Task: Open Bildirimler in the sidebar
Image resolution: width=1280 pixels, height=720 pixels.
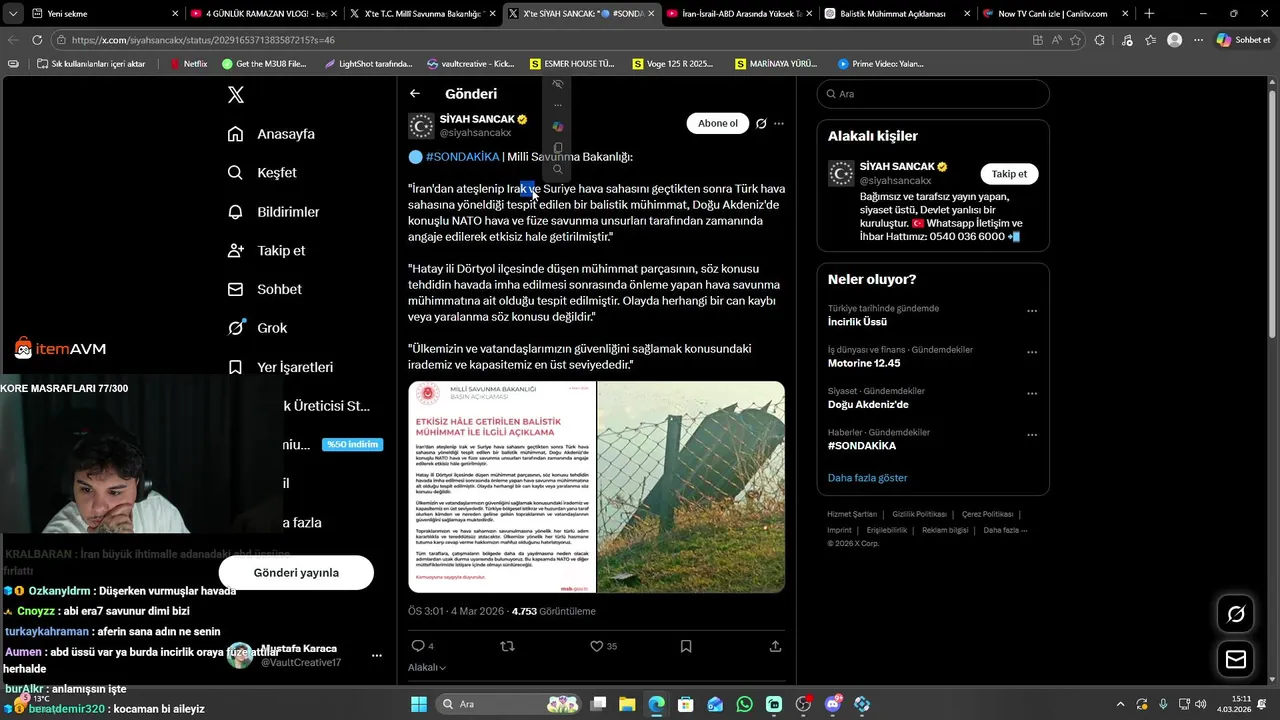Action: (x=273, y=212)
